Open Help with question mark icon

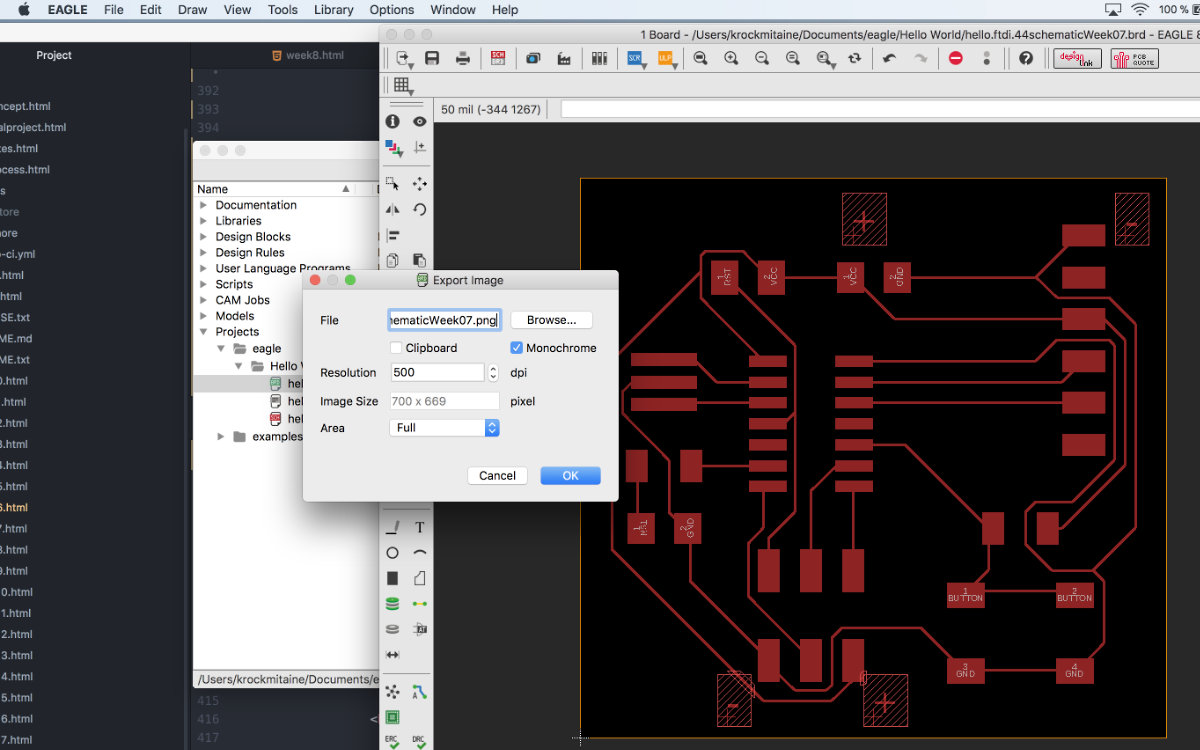coord(1025,58)
